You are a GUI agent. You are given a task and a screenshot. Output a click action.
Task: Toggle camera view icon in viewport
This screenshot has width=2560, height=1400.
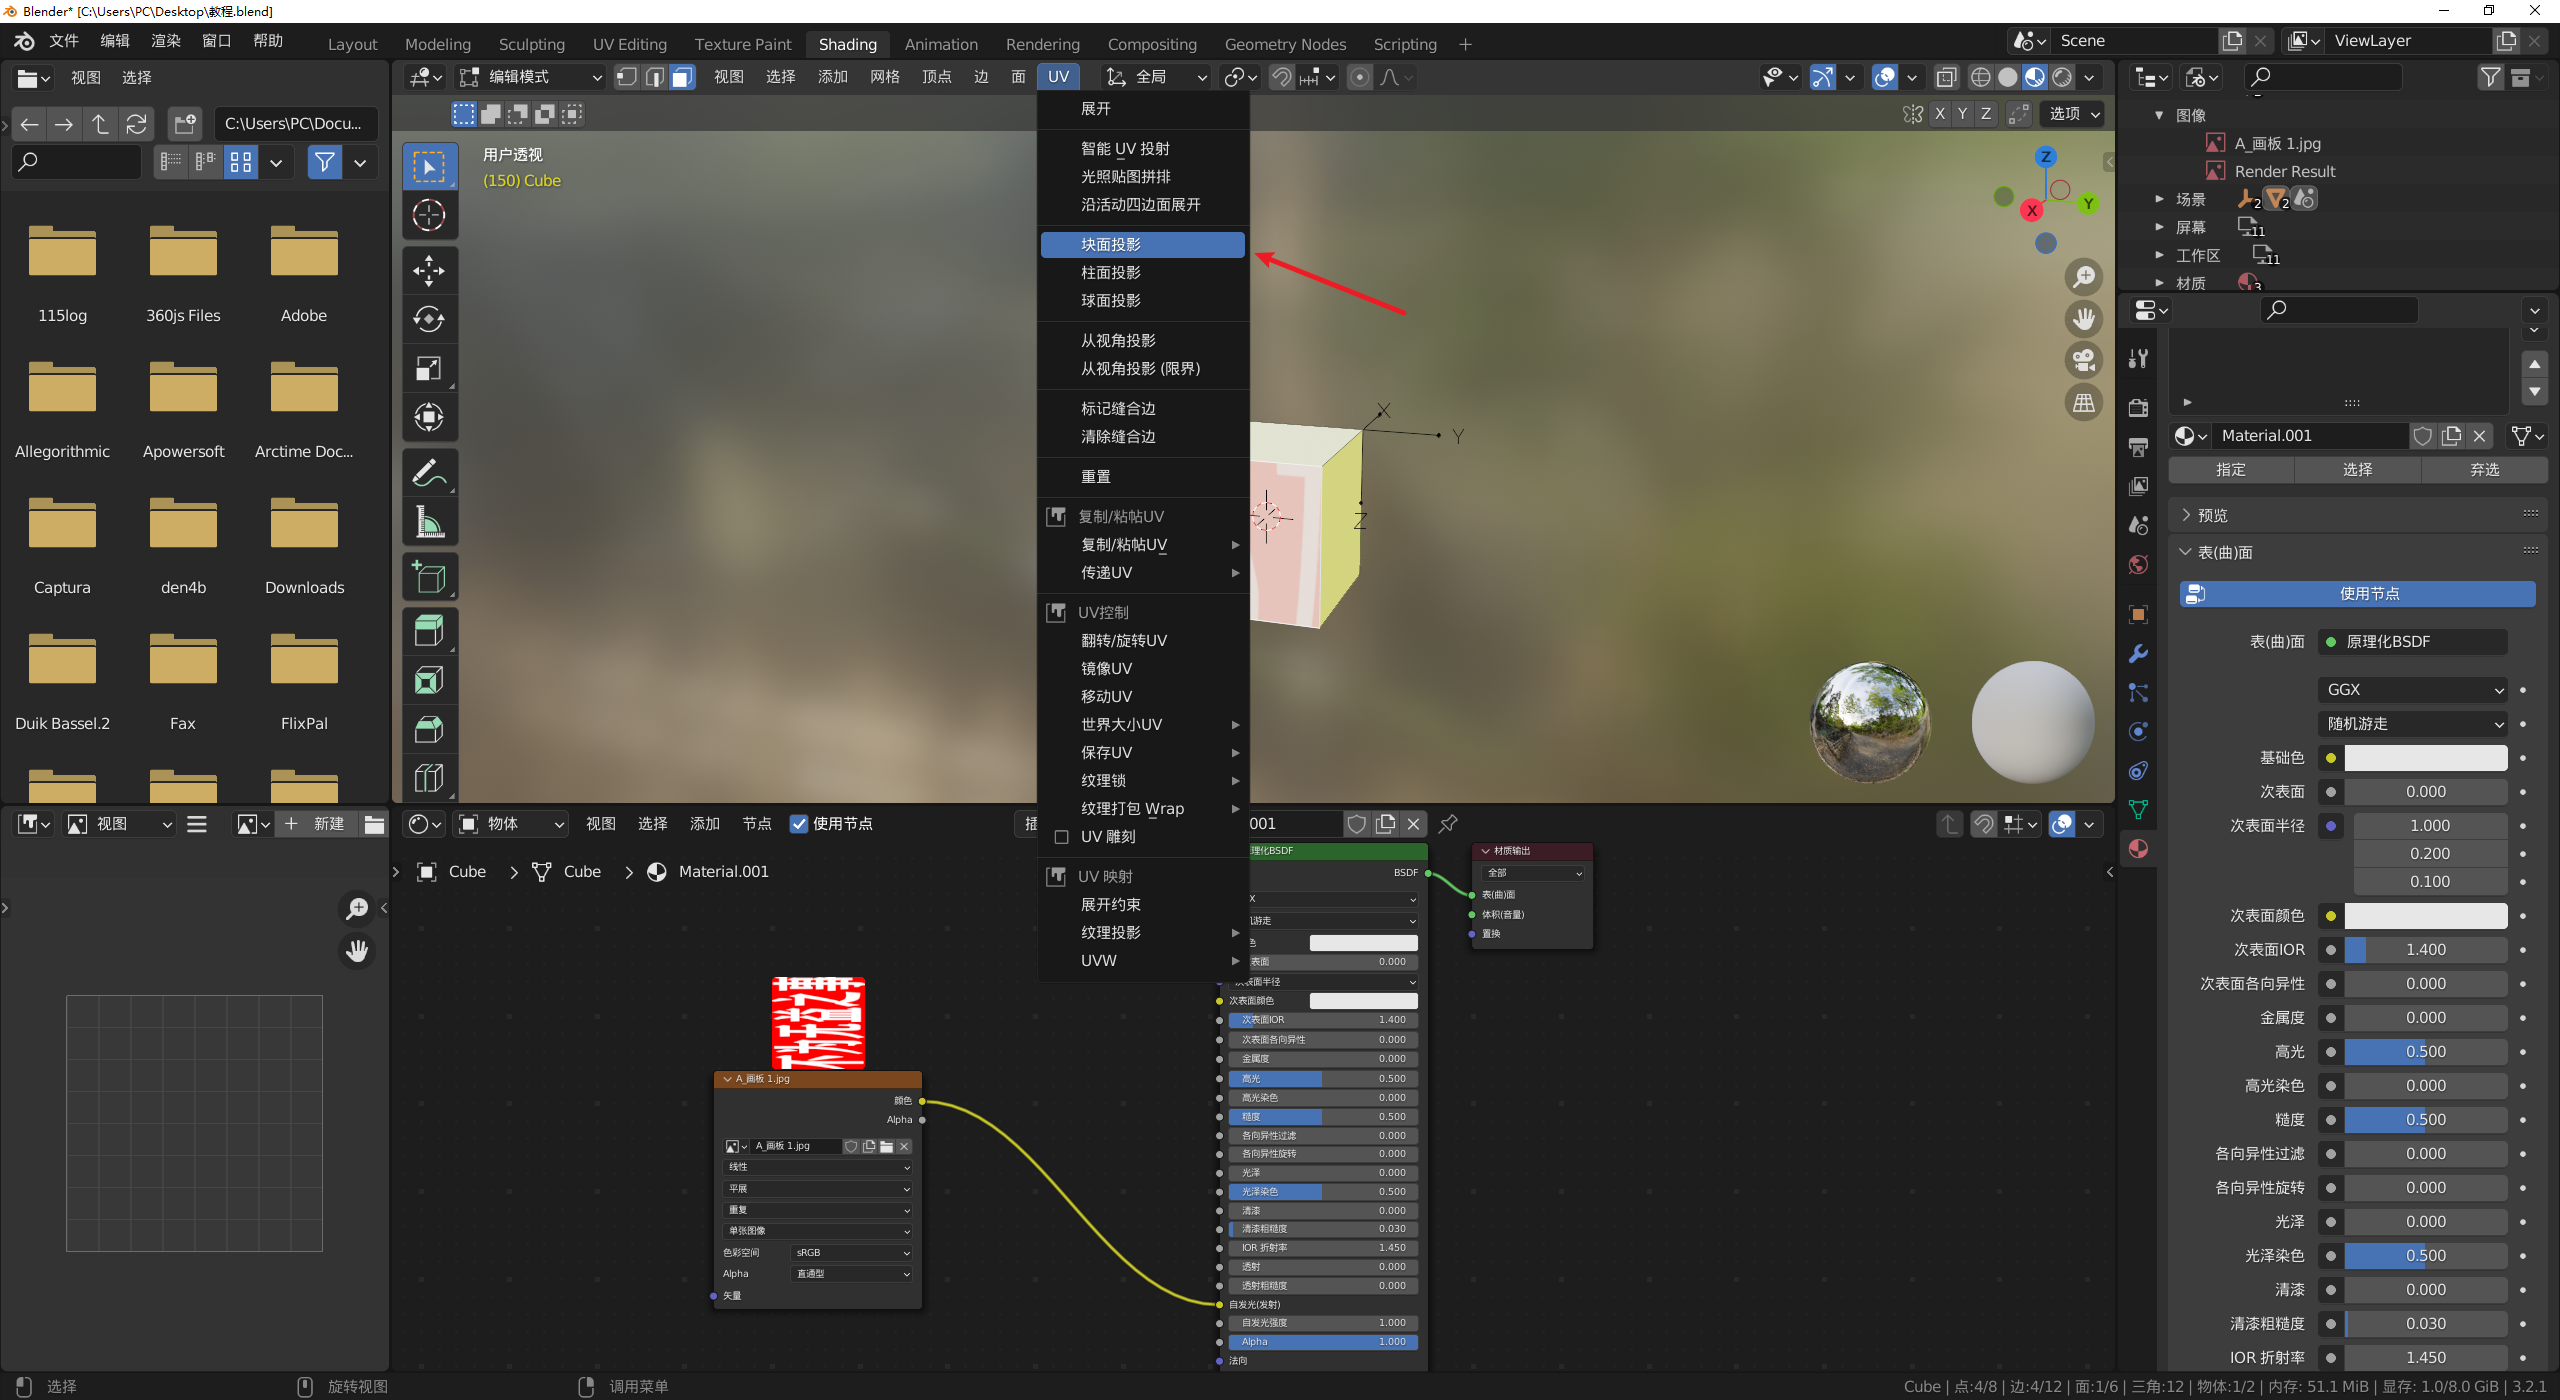click(2084, 360)
